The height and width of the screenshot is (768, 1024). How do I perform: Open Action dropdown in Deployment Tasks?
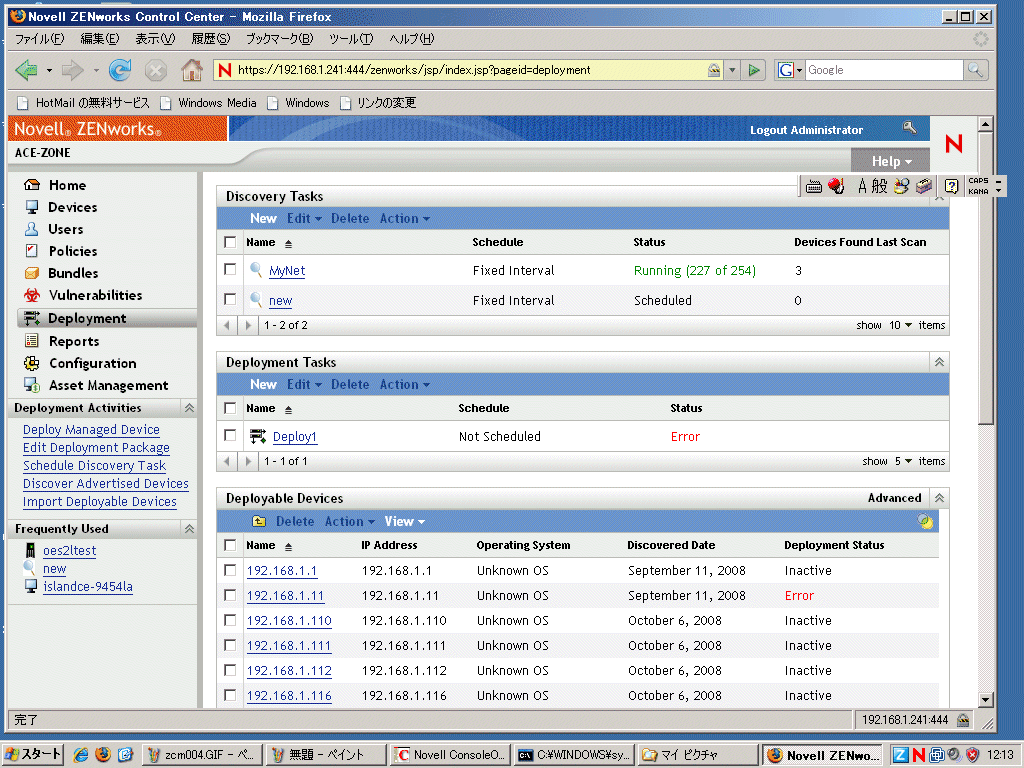(x=405, y=385)
